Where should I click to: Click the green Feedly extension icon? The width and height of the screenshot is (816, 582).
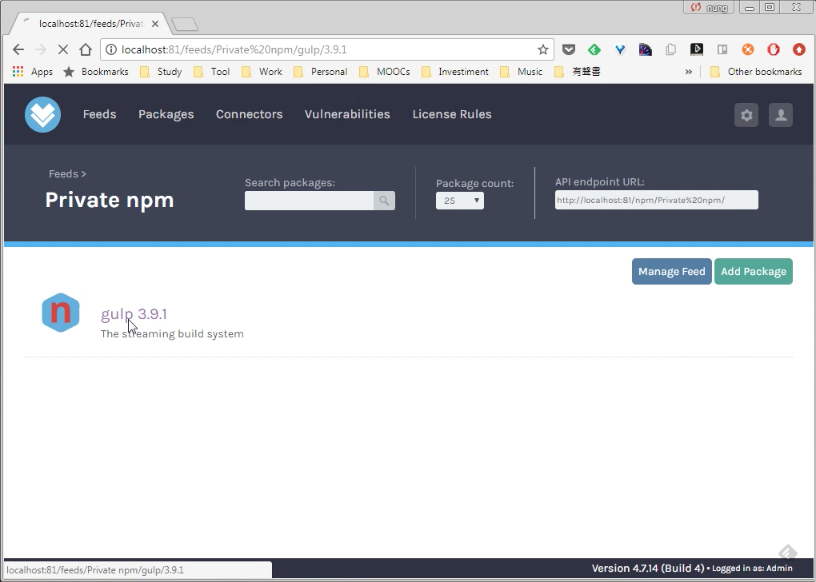click(594, 49)
